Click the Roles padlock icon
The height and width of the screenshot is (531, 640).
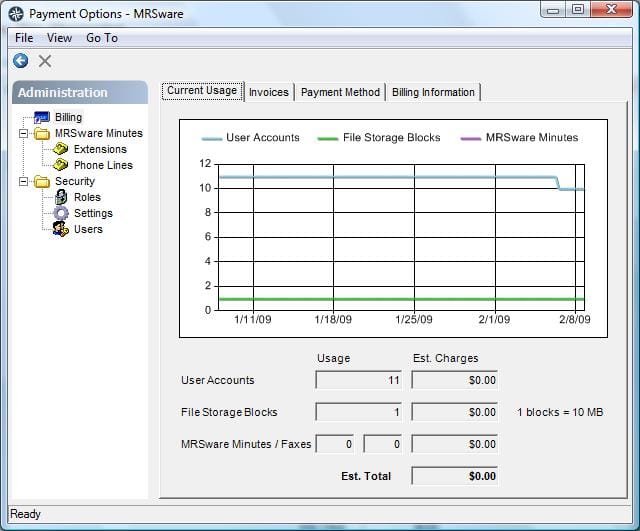click(x=61, y=197)
